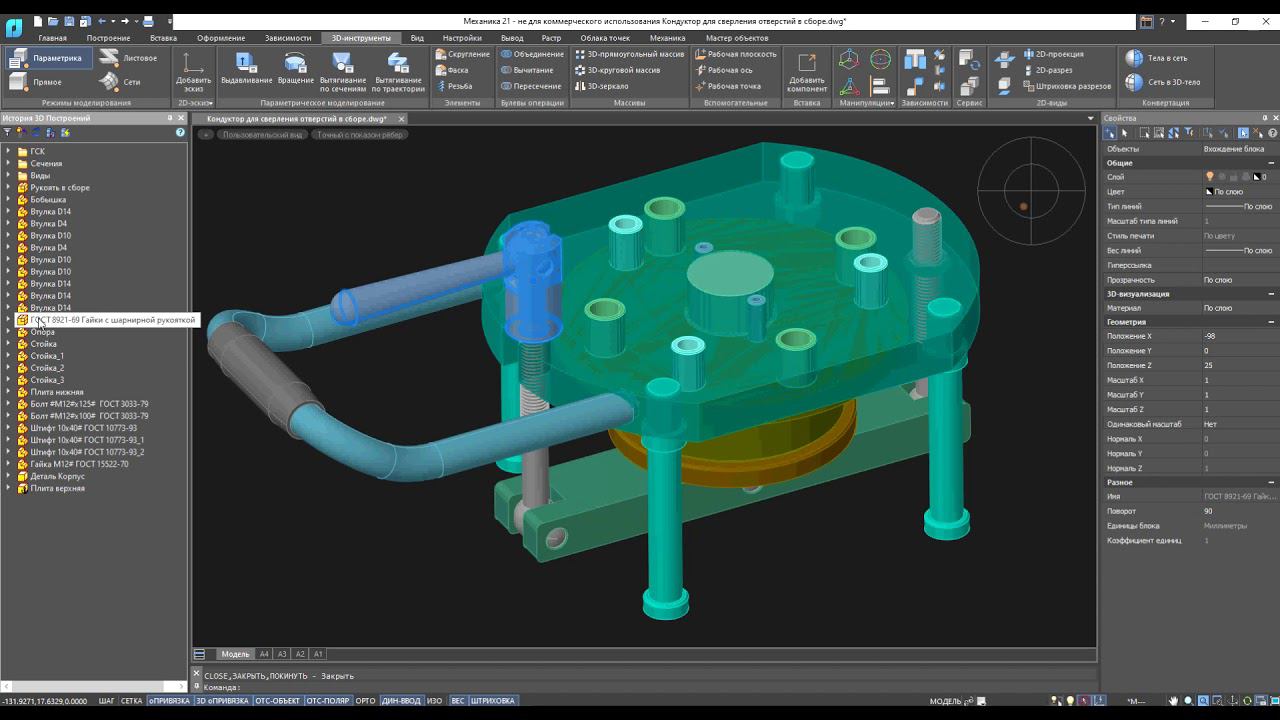
Task: Run the Вычитание boolean subtraction
Action: (x=527, y=70)
